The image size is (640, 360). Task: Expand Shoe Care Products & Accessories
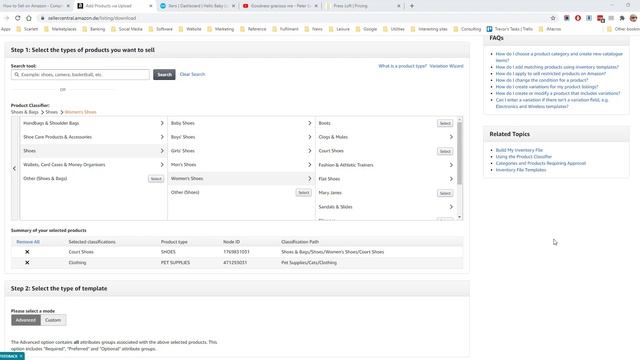pyautogui.click(x=93, y=137)
